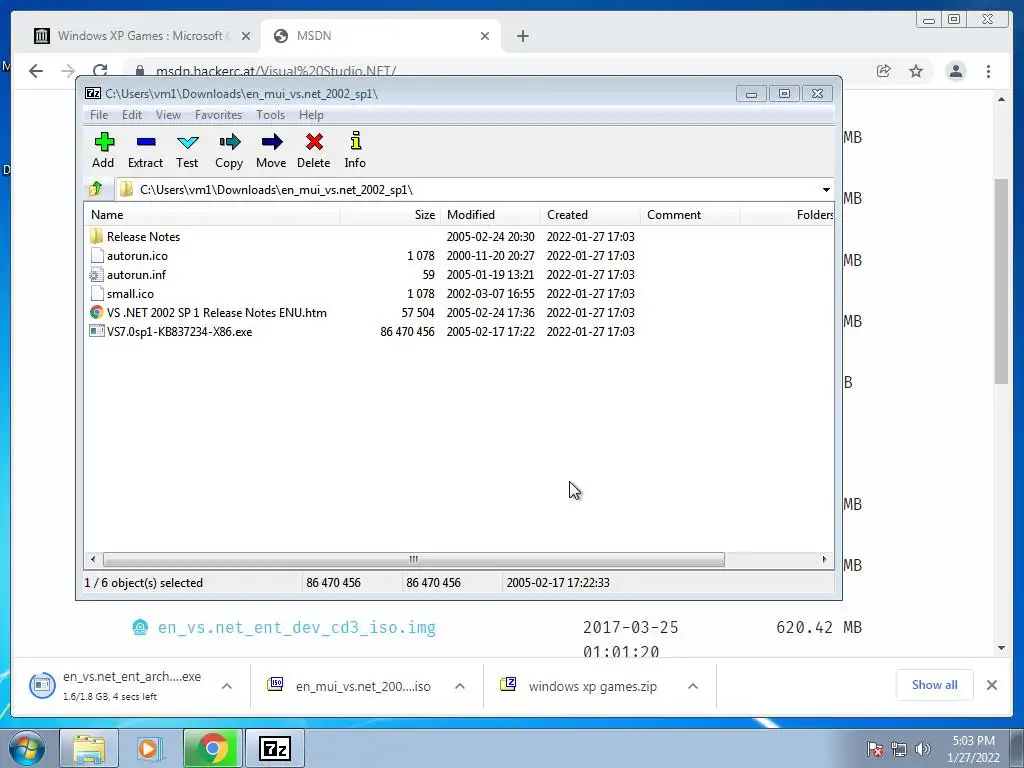This screenshot has height=768, width=1024.
Task: Click Chrome's back arrow
Action: (36, 71)
